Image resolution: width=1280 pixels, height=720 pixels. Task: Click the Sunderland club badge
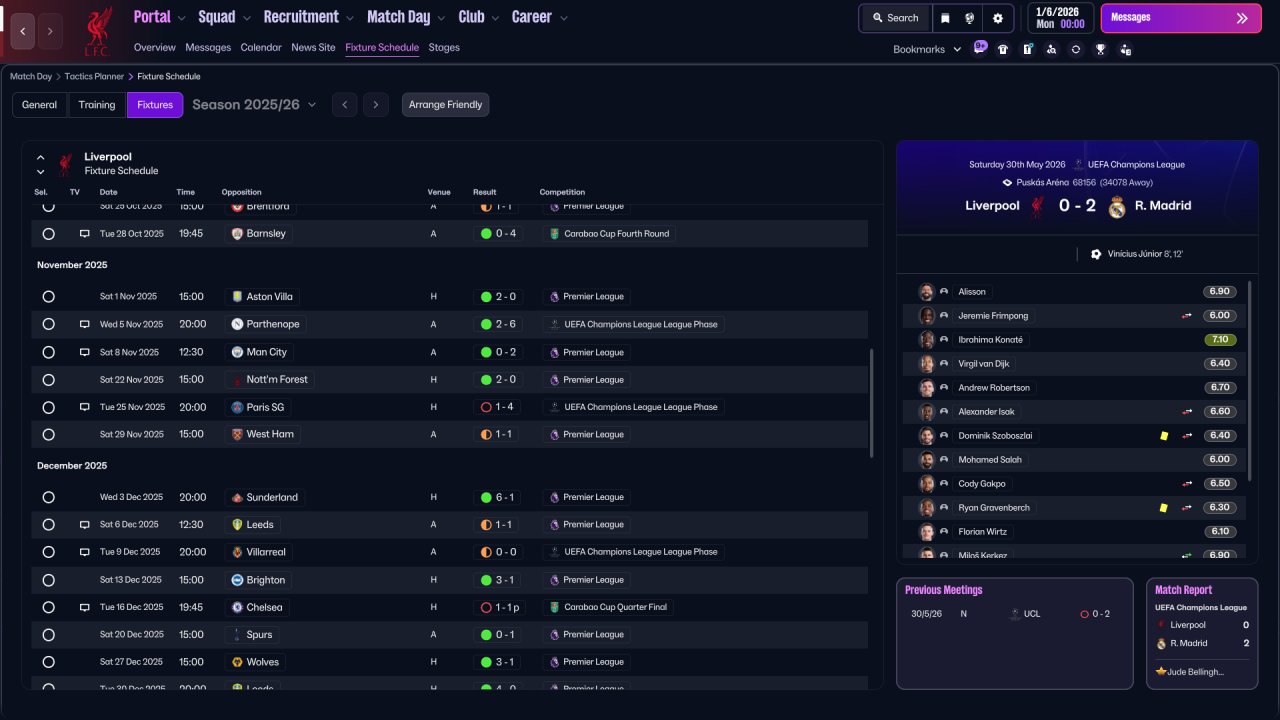coord(237,498)
